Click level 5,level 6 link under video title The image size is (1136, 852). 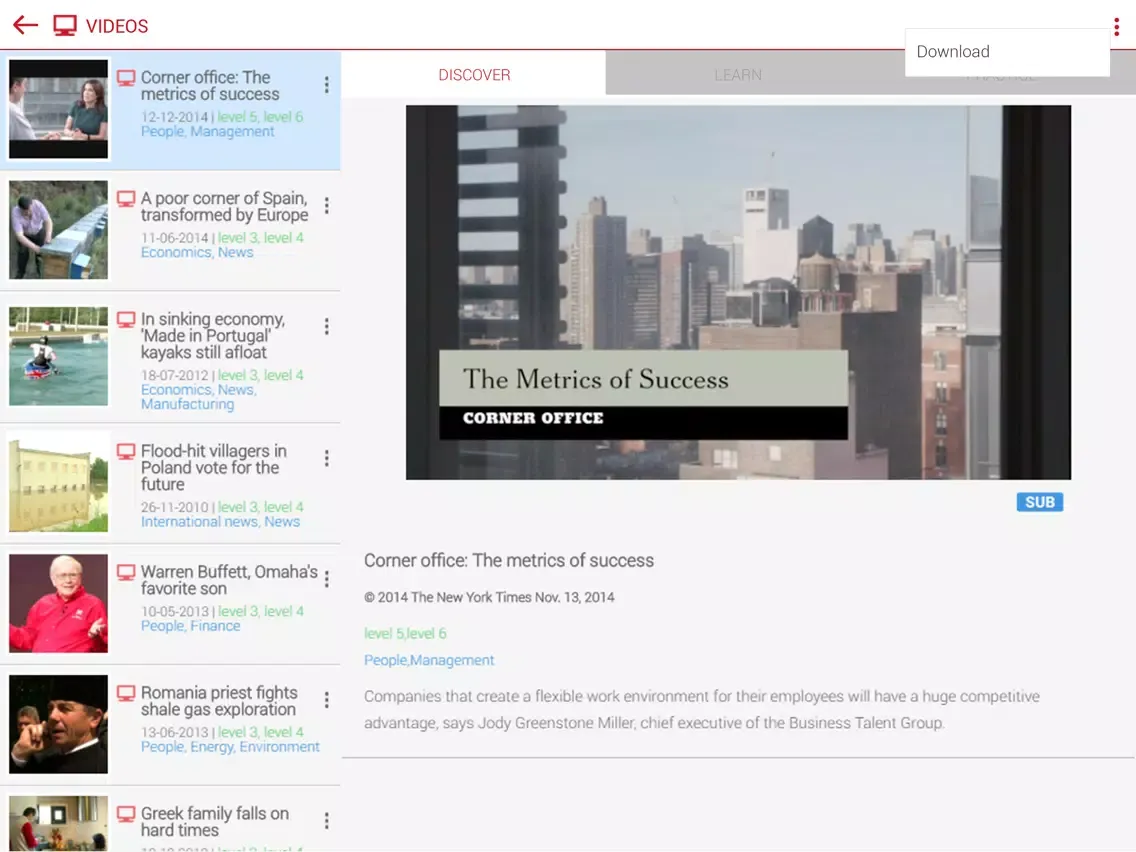click(405, 633)
